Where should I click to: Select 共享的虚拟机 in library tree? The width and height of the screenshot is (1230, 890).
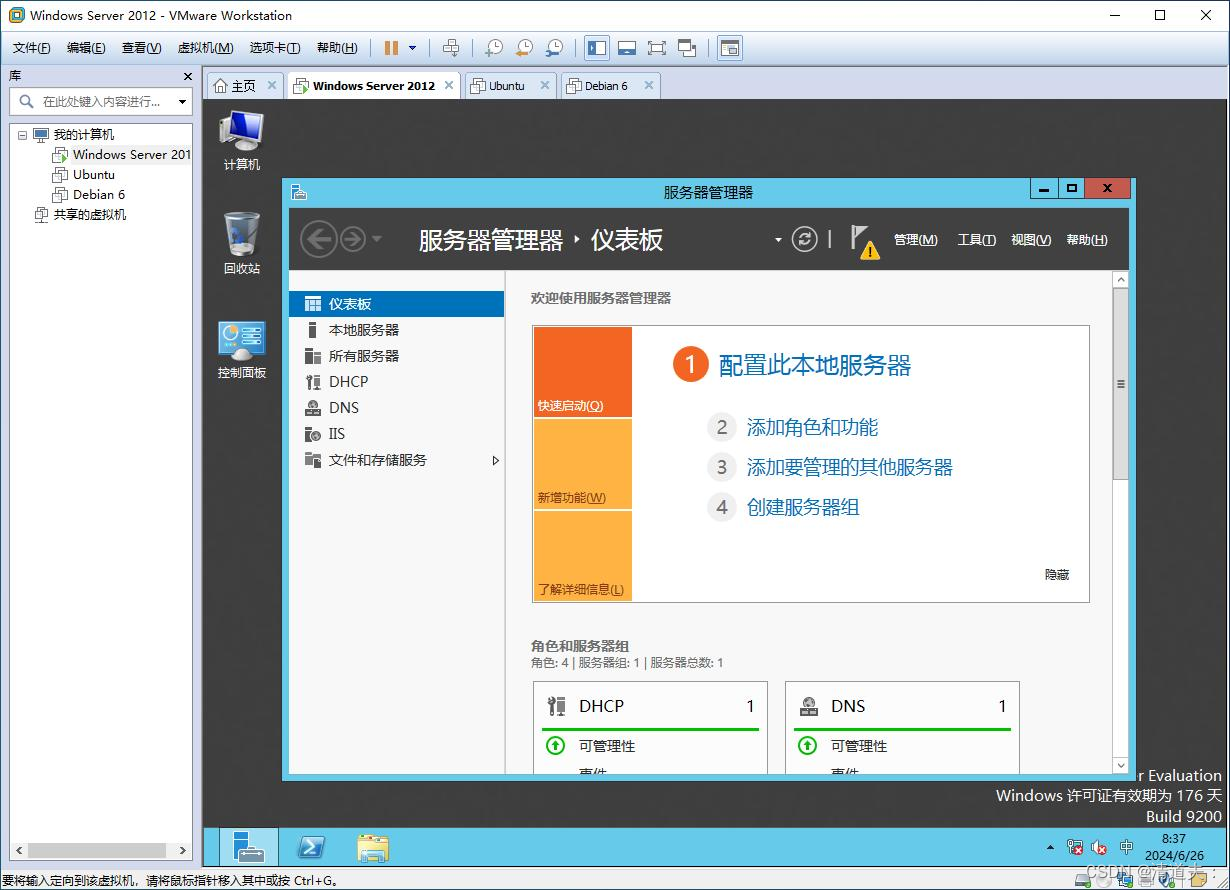90,215
